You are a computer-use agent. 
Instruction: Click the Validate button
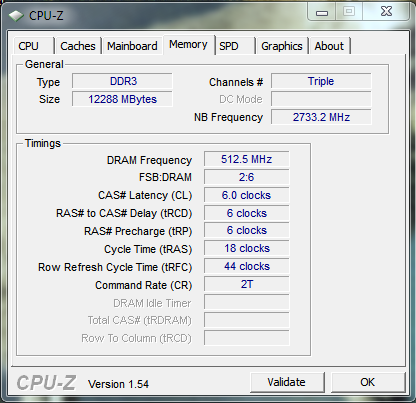[x=287, y=382]
